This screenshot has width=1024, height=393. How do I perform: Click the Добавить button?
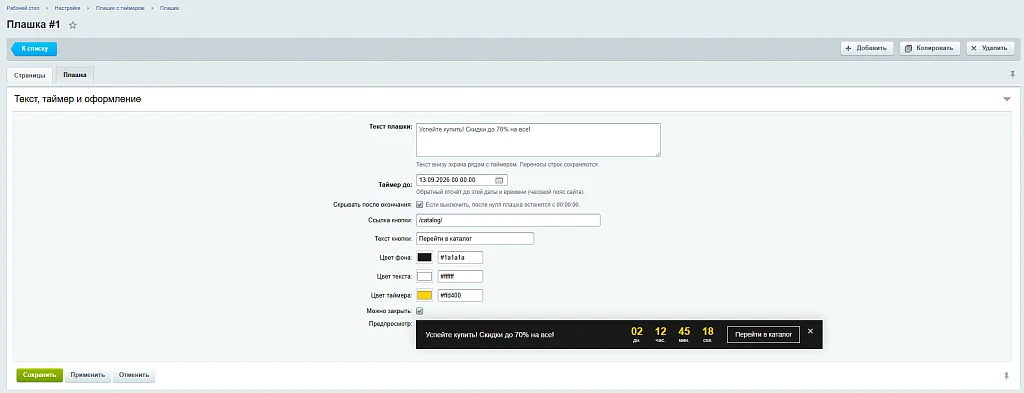[x=867, y=48]
